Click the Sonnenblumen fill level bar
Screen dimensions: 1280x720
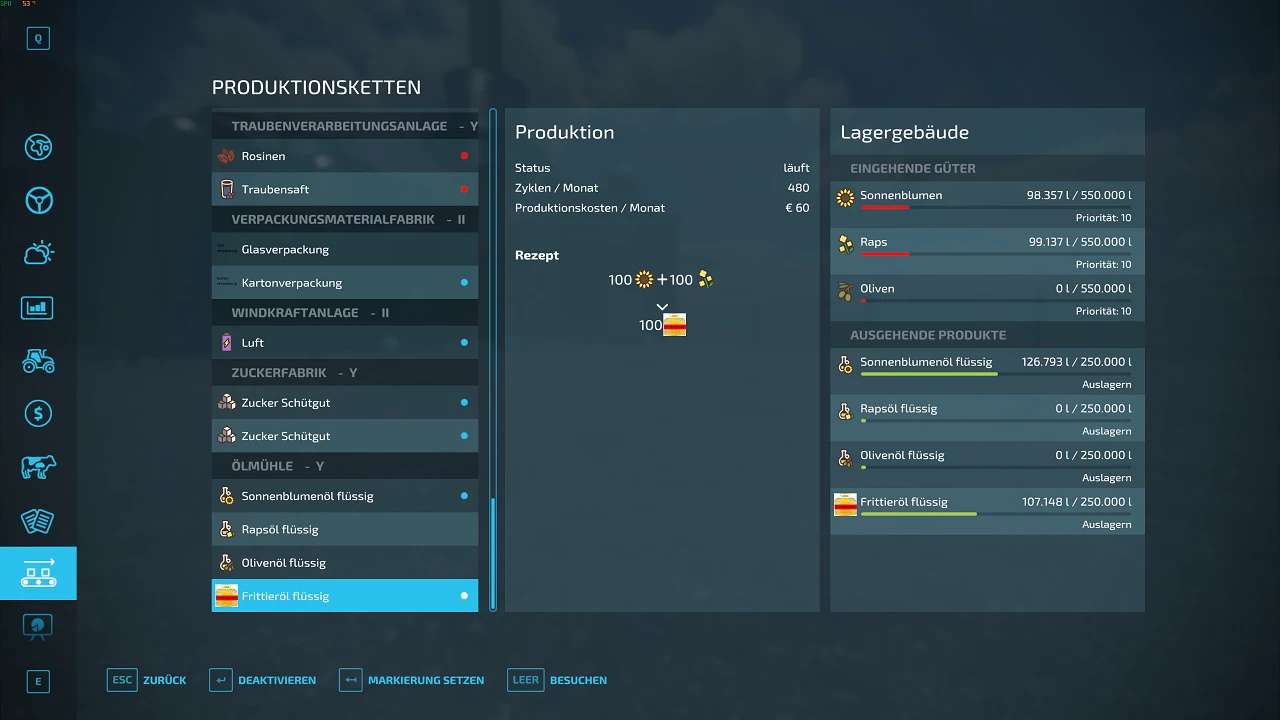995,207
